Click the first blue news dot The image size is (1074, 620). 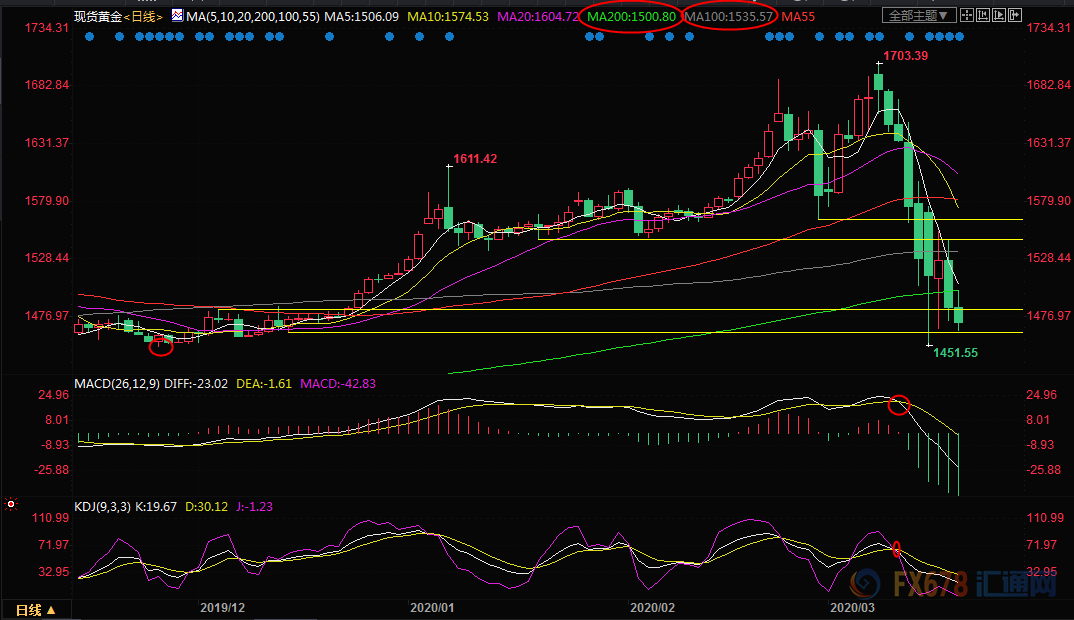pos(90,36)
